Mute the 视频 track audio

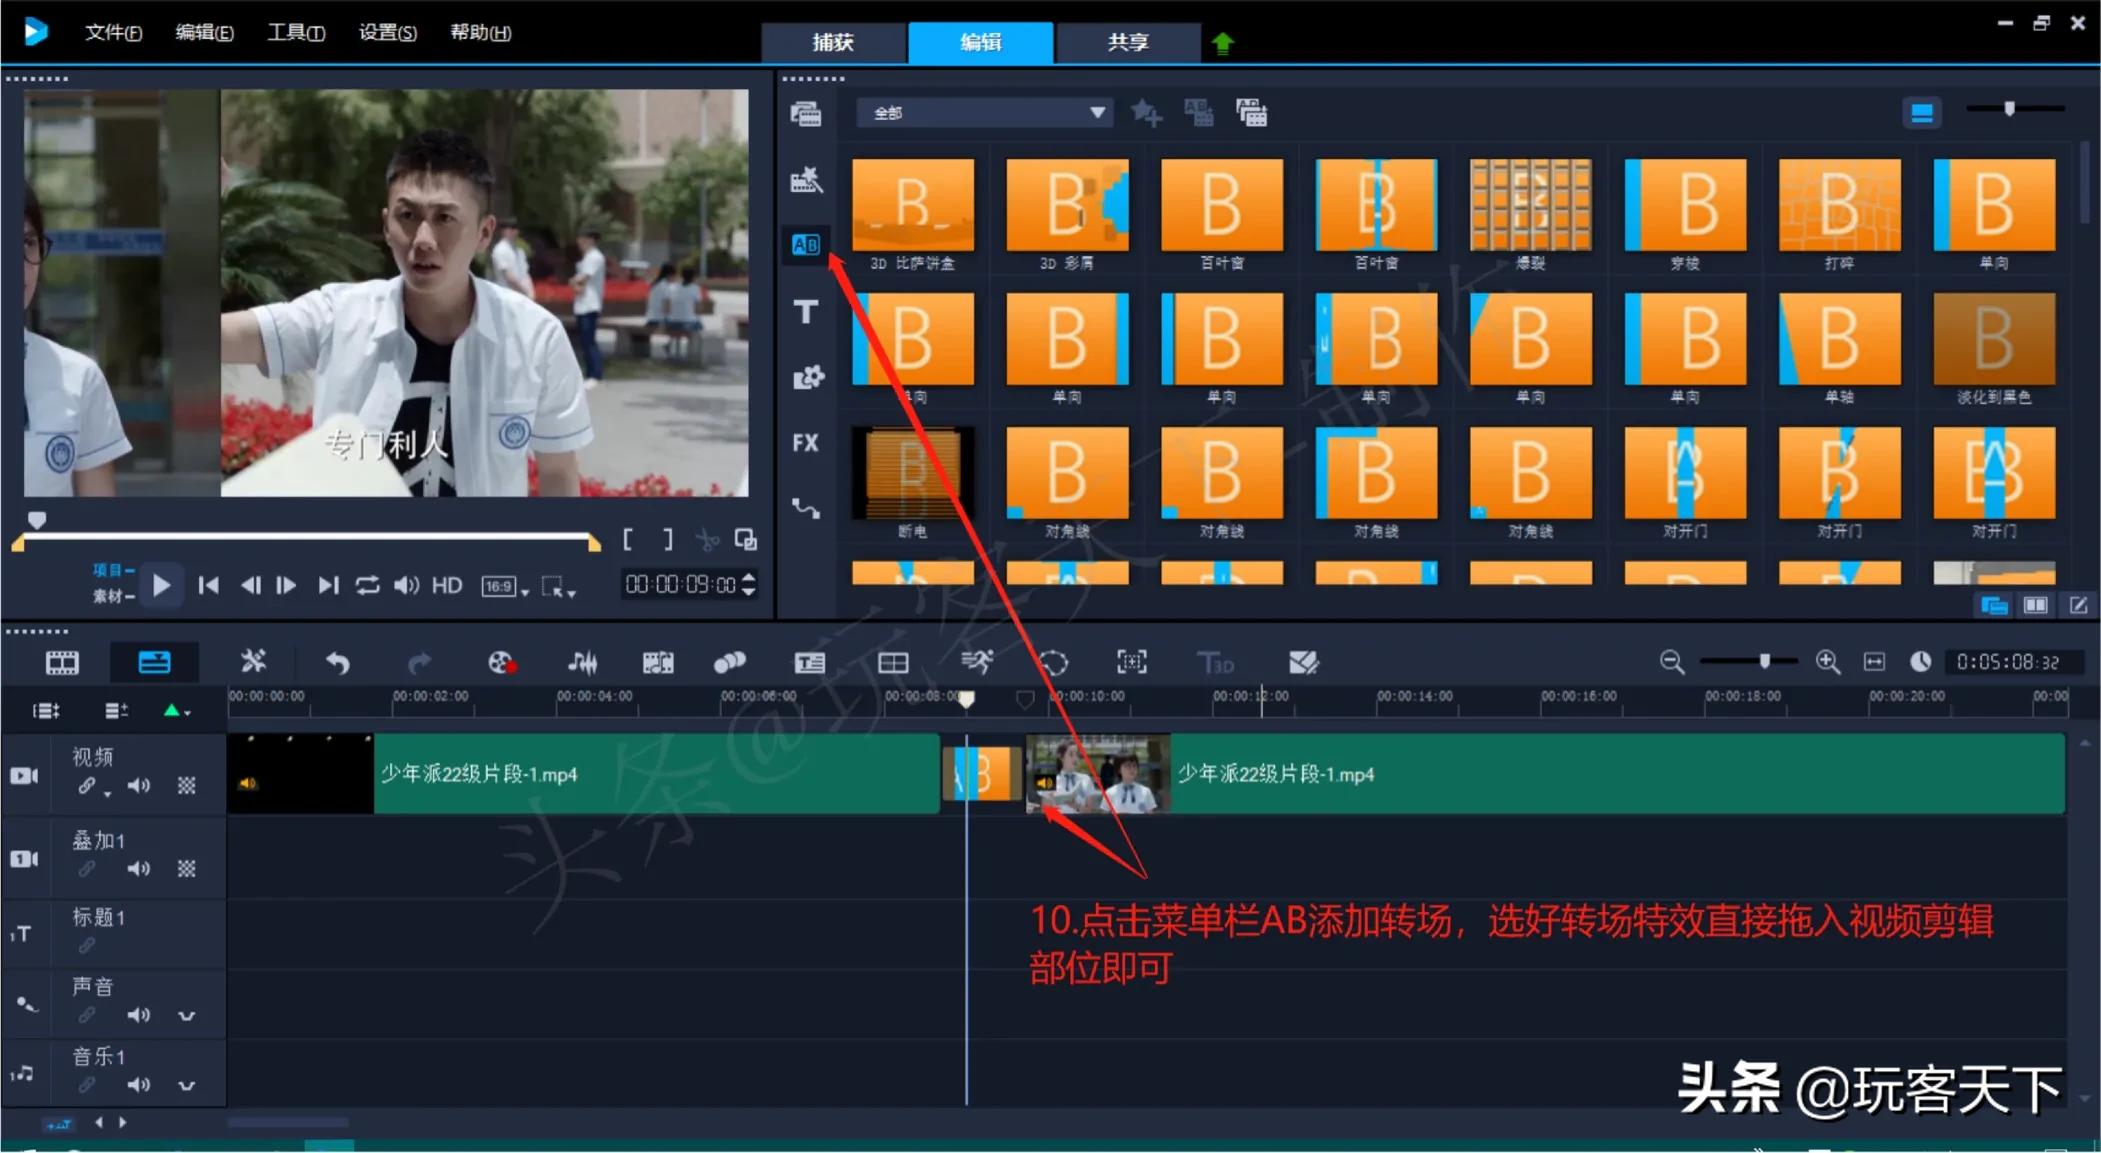tap(140, 785)
